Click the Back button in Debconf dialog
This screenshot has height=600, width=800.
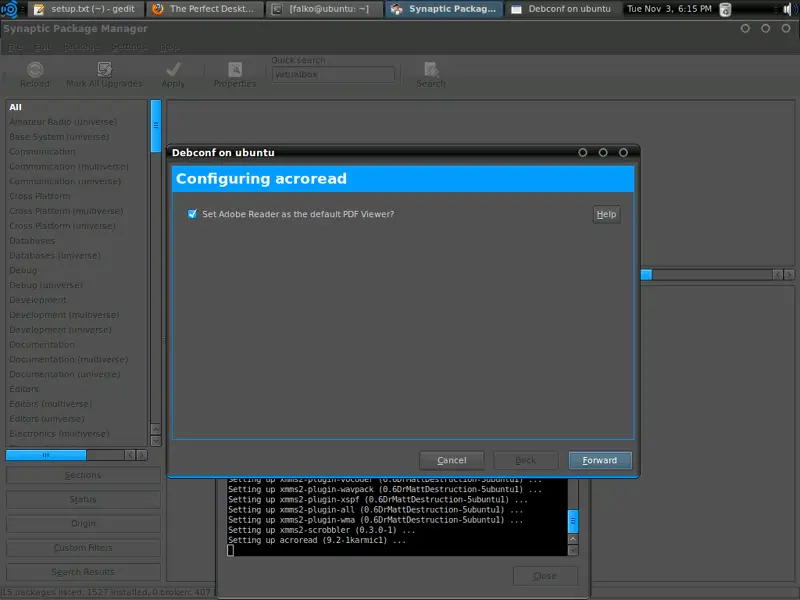(526, 460)
